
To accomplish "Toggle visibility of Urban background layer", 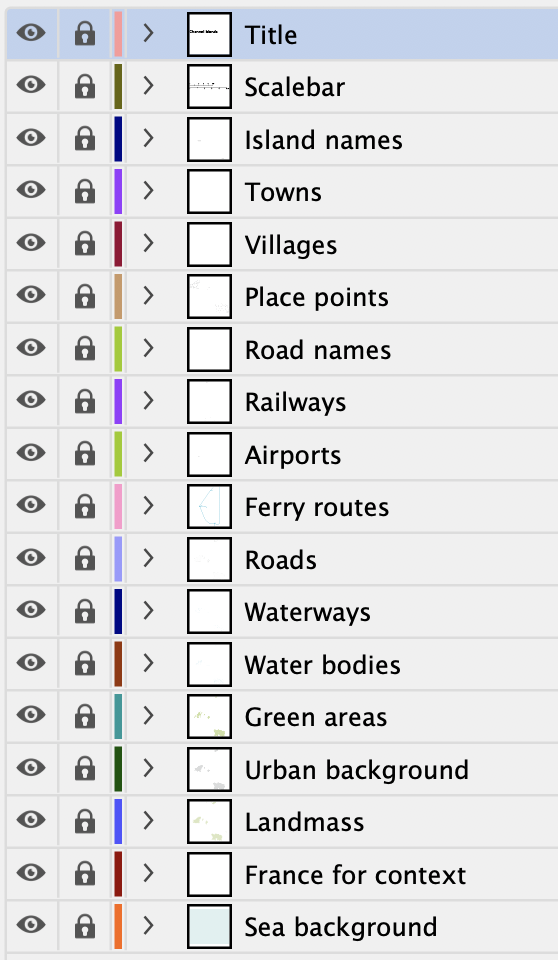I will point(31,767).
